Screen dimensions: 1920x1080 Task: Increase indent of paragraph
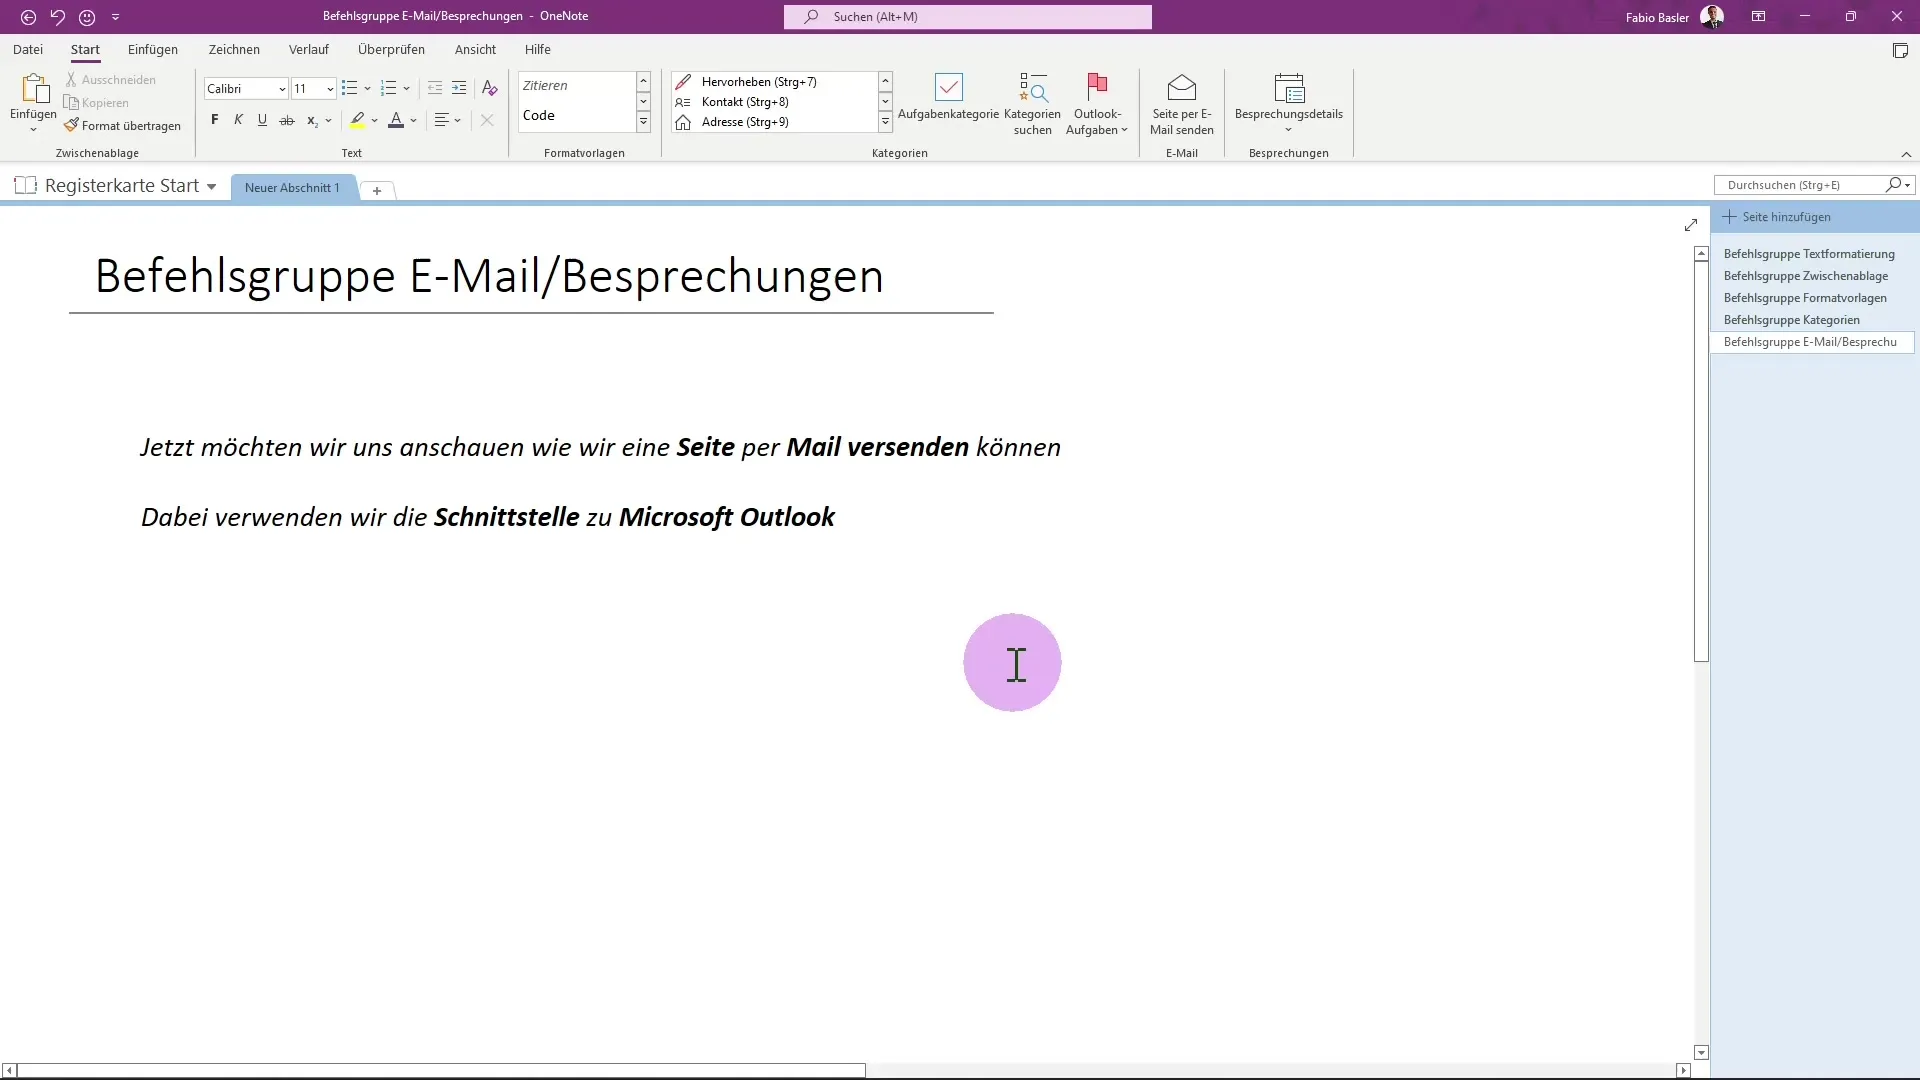(x=459, y=88)
